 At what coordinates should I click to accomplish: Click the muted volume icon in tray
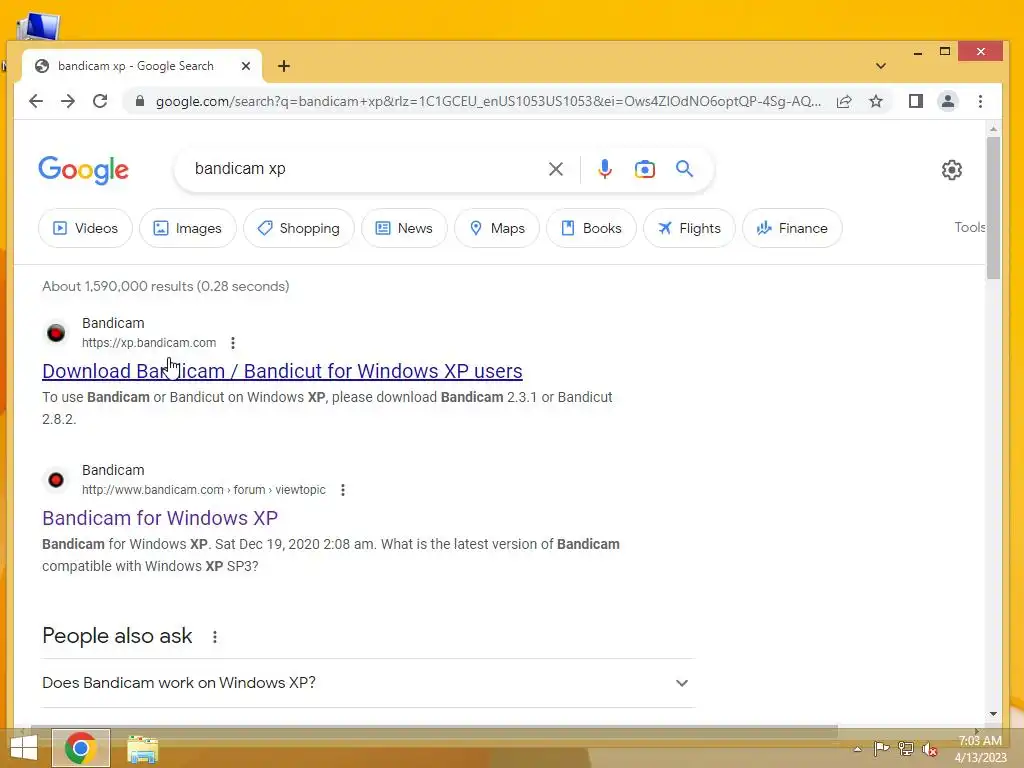coord(930,749)
